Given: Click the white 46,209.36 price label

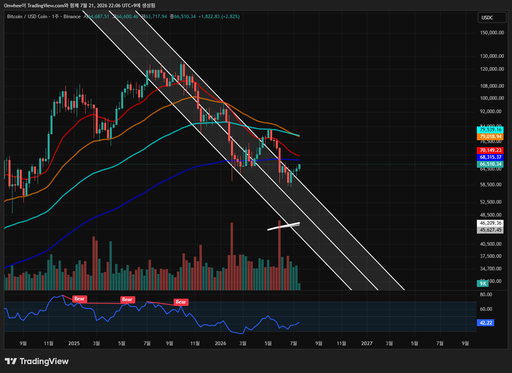Looking at the screenshot, I should point(490,223).
